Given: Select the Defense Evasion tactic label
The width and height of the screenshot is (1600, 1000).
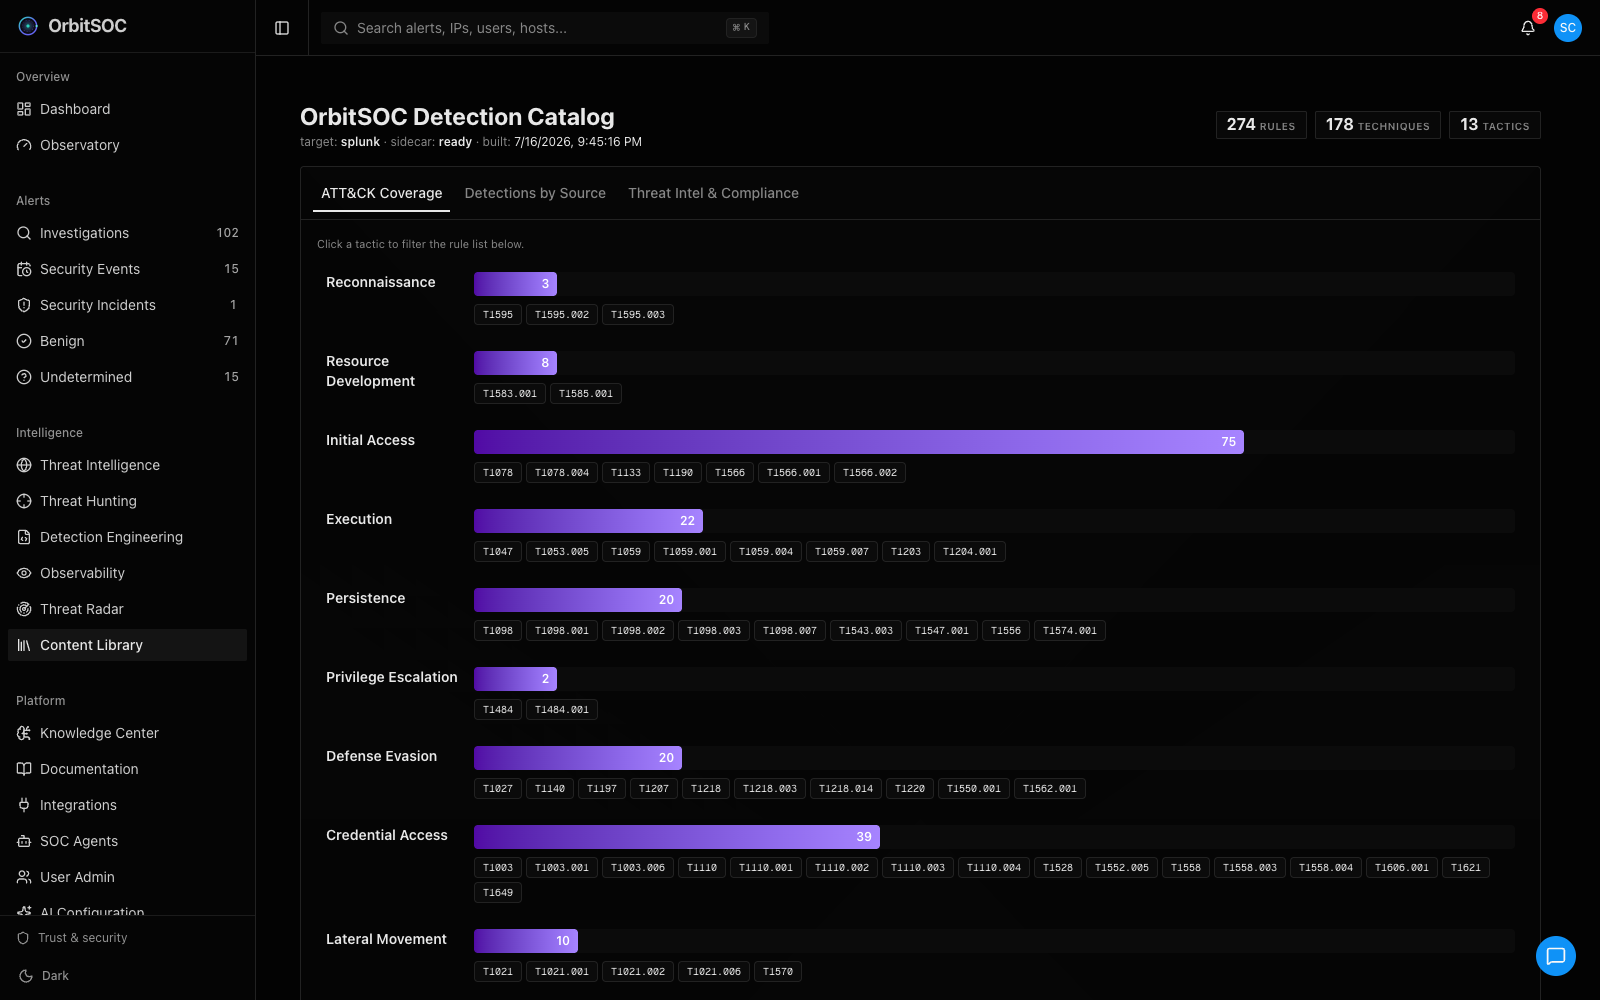Looking at the screenshot, I should coord(382,756).
